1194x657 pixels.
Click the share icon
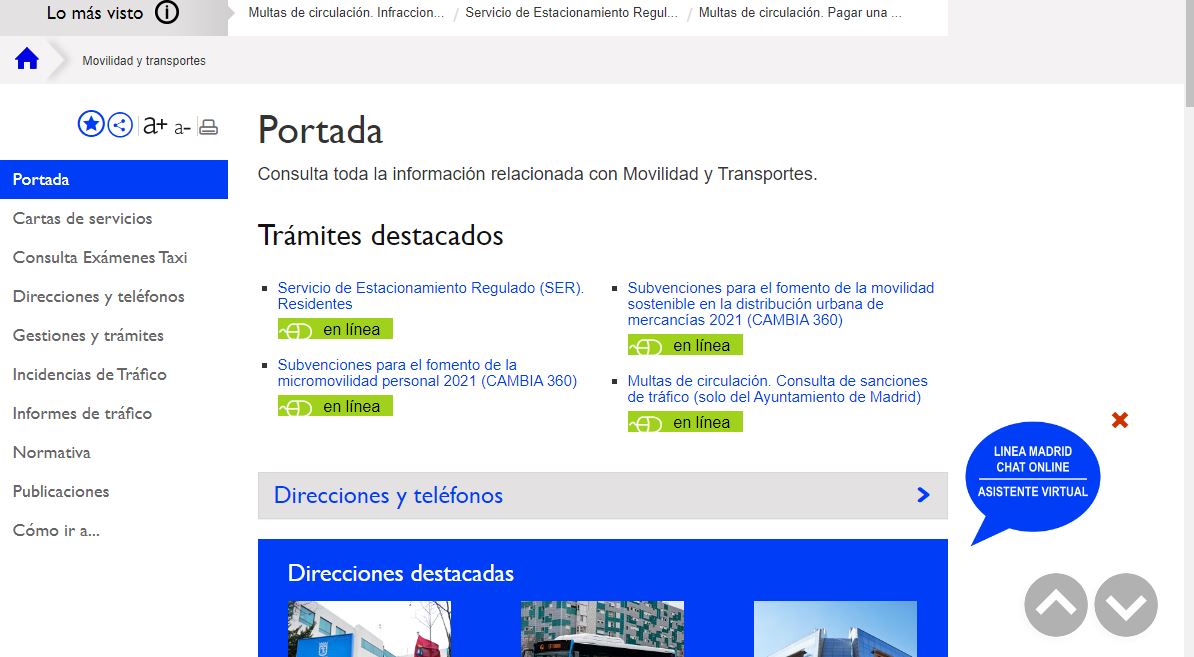point(120,125)
